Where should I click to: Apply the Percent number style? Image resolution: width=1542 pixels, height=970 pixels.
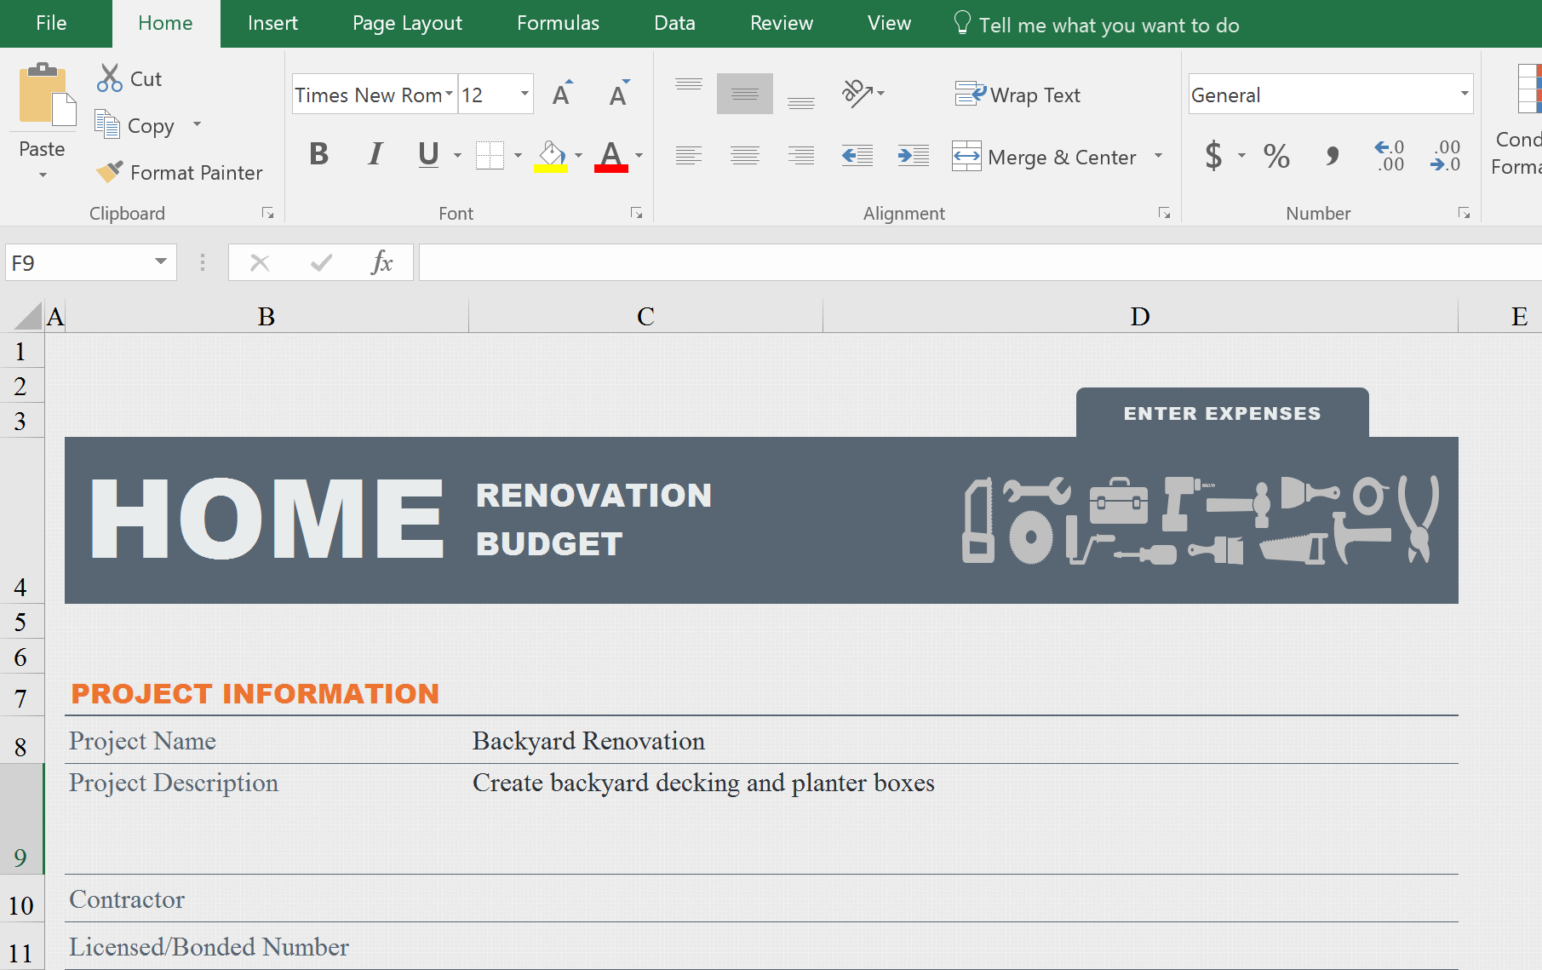coord(1276,156)
